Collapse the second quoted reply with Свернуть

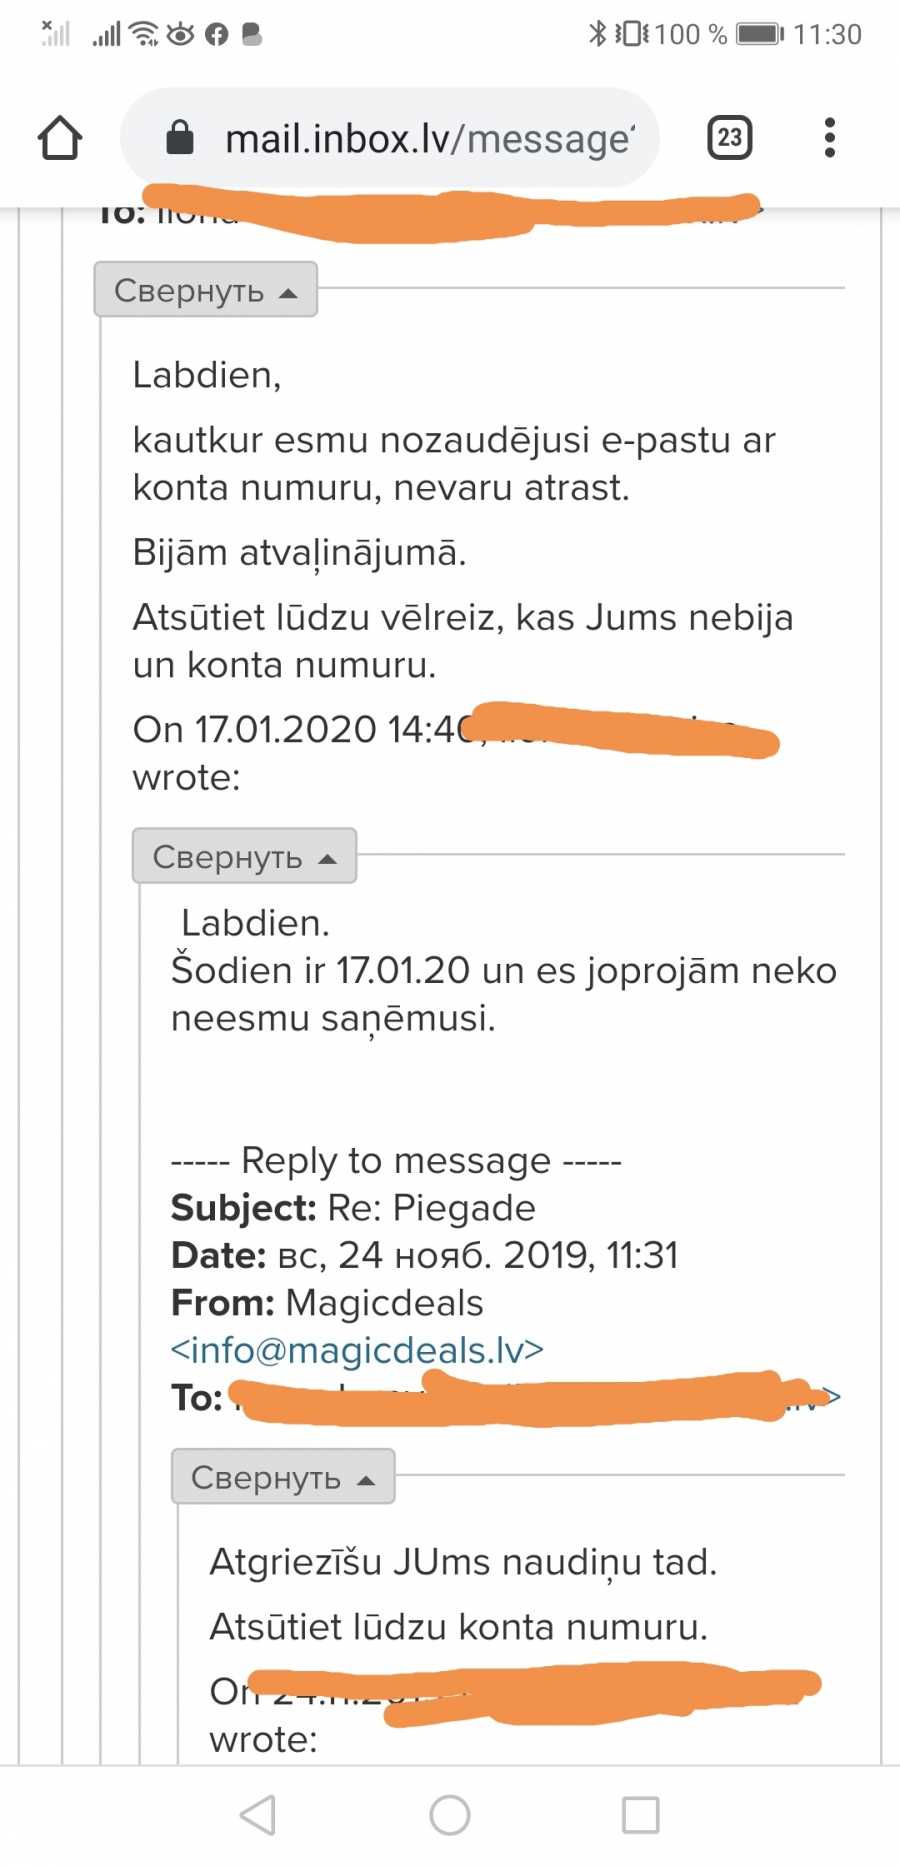(244, 856)
